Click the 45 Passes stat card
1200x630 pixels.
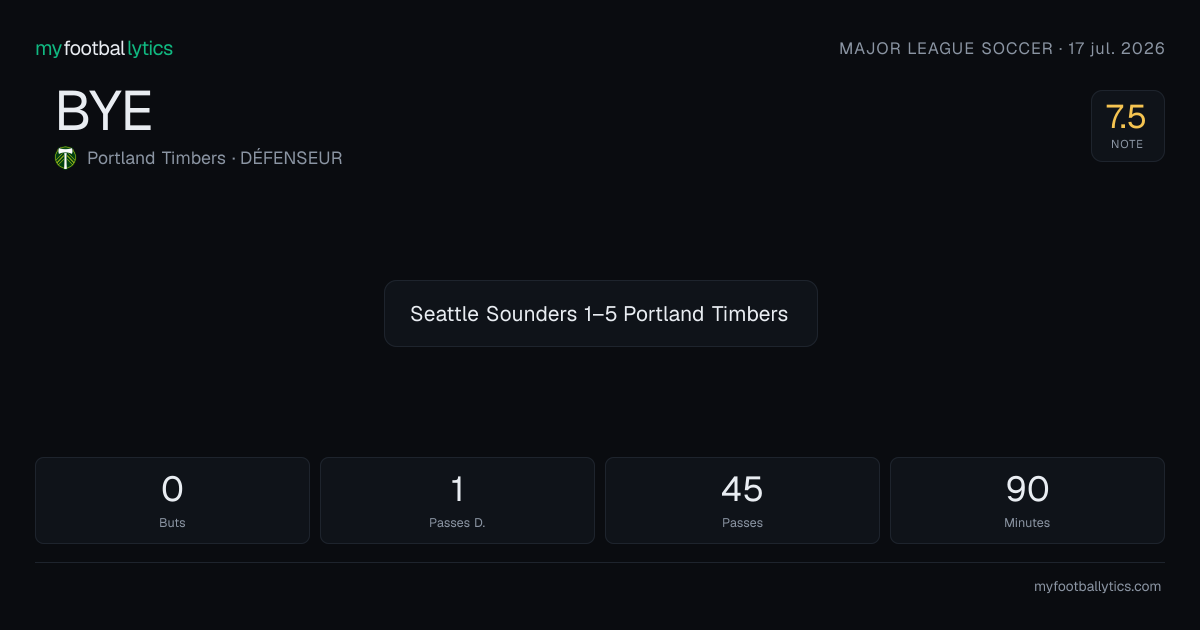tap(742, 500)
